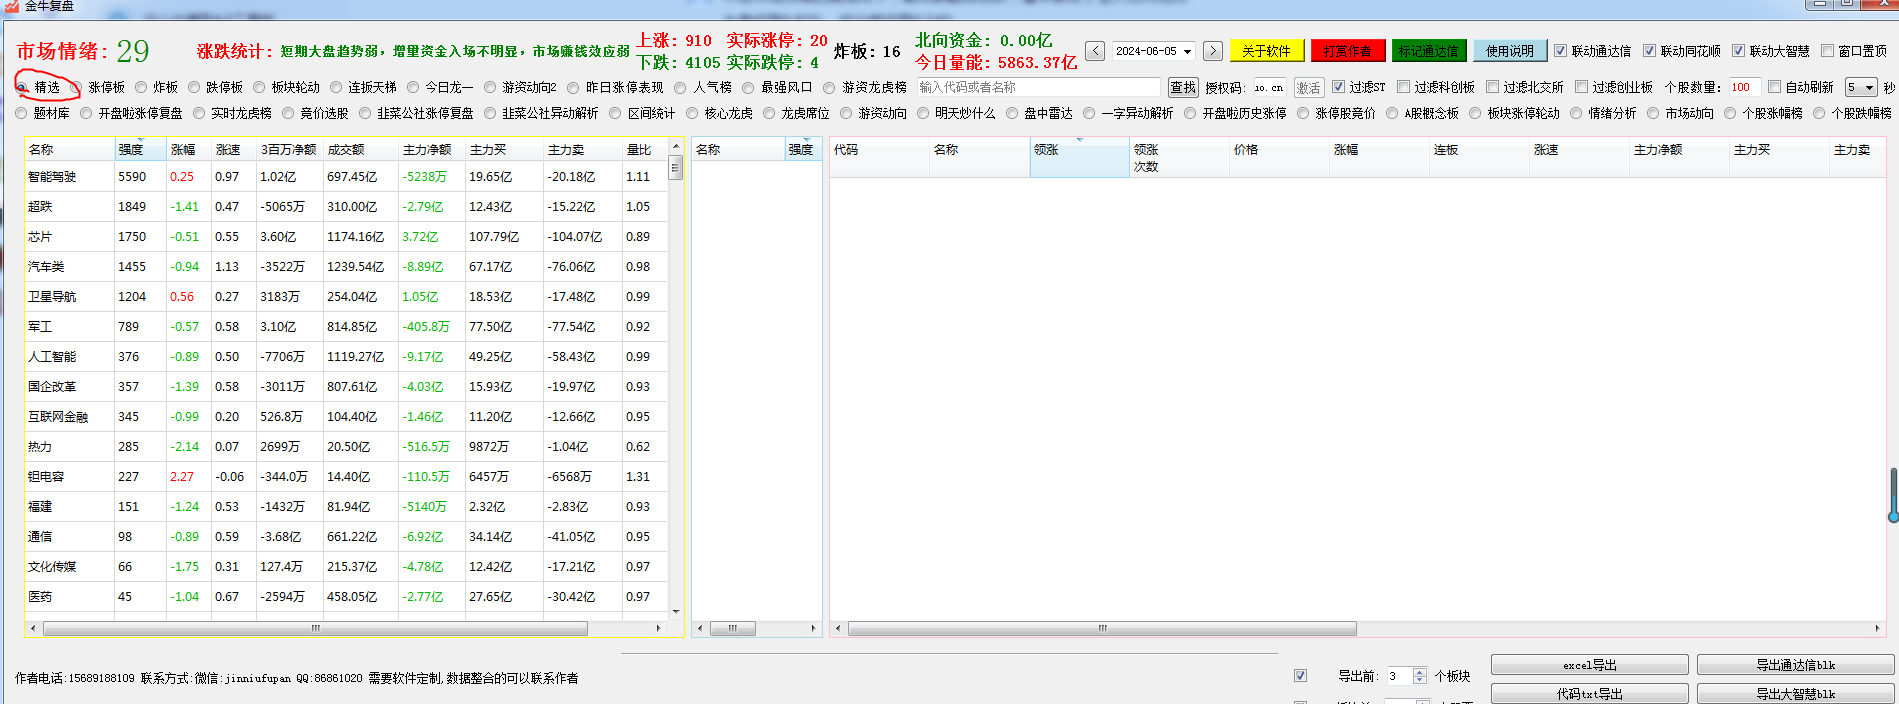This screenshot has height=704, width=1899.
Task: Uncheck the 过滤ST filter
Action: [x=1338, y=87]
